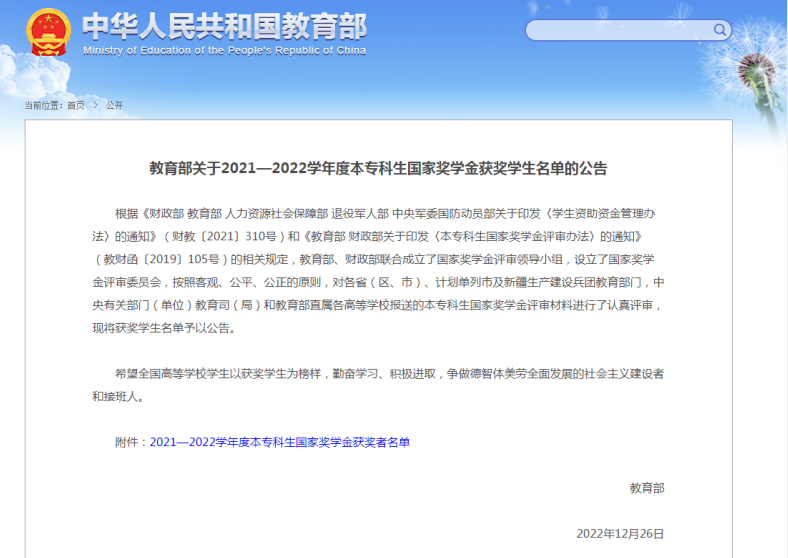The width and height of the screenshot is (788, 558).
Task: Open attachment 2021—2022学年度本专科生国家奖学金获奖者名单
Action: click(280, 442)
